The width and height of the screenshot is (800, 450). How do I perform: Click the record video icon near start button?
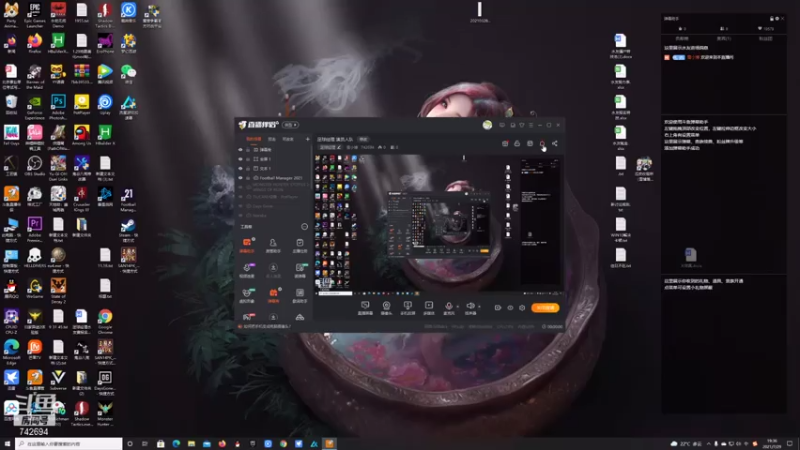pos(498,308)
